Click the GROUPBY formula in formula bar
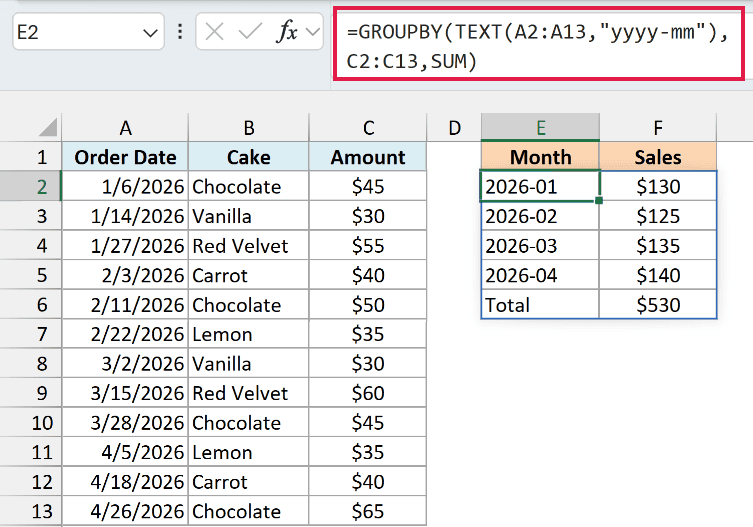 (x=538, y=46)
